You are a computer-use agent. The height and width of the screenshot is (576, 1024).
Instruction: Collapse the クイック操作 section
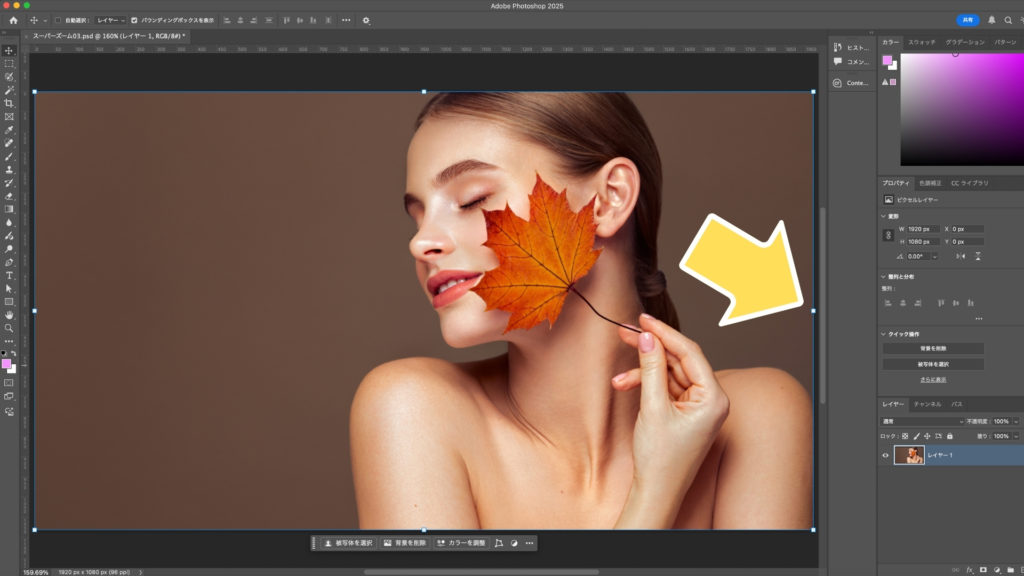(884, 334)
